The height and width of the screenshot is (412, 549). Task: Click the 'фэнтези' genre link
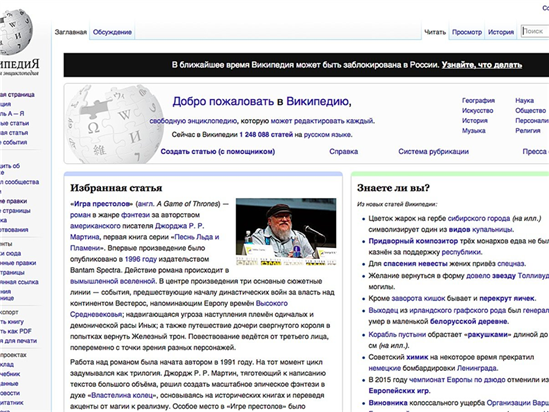pos(135,215)
